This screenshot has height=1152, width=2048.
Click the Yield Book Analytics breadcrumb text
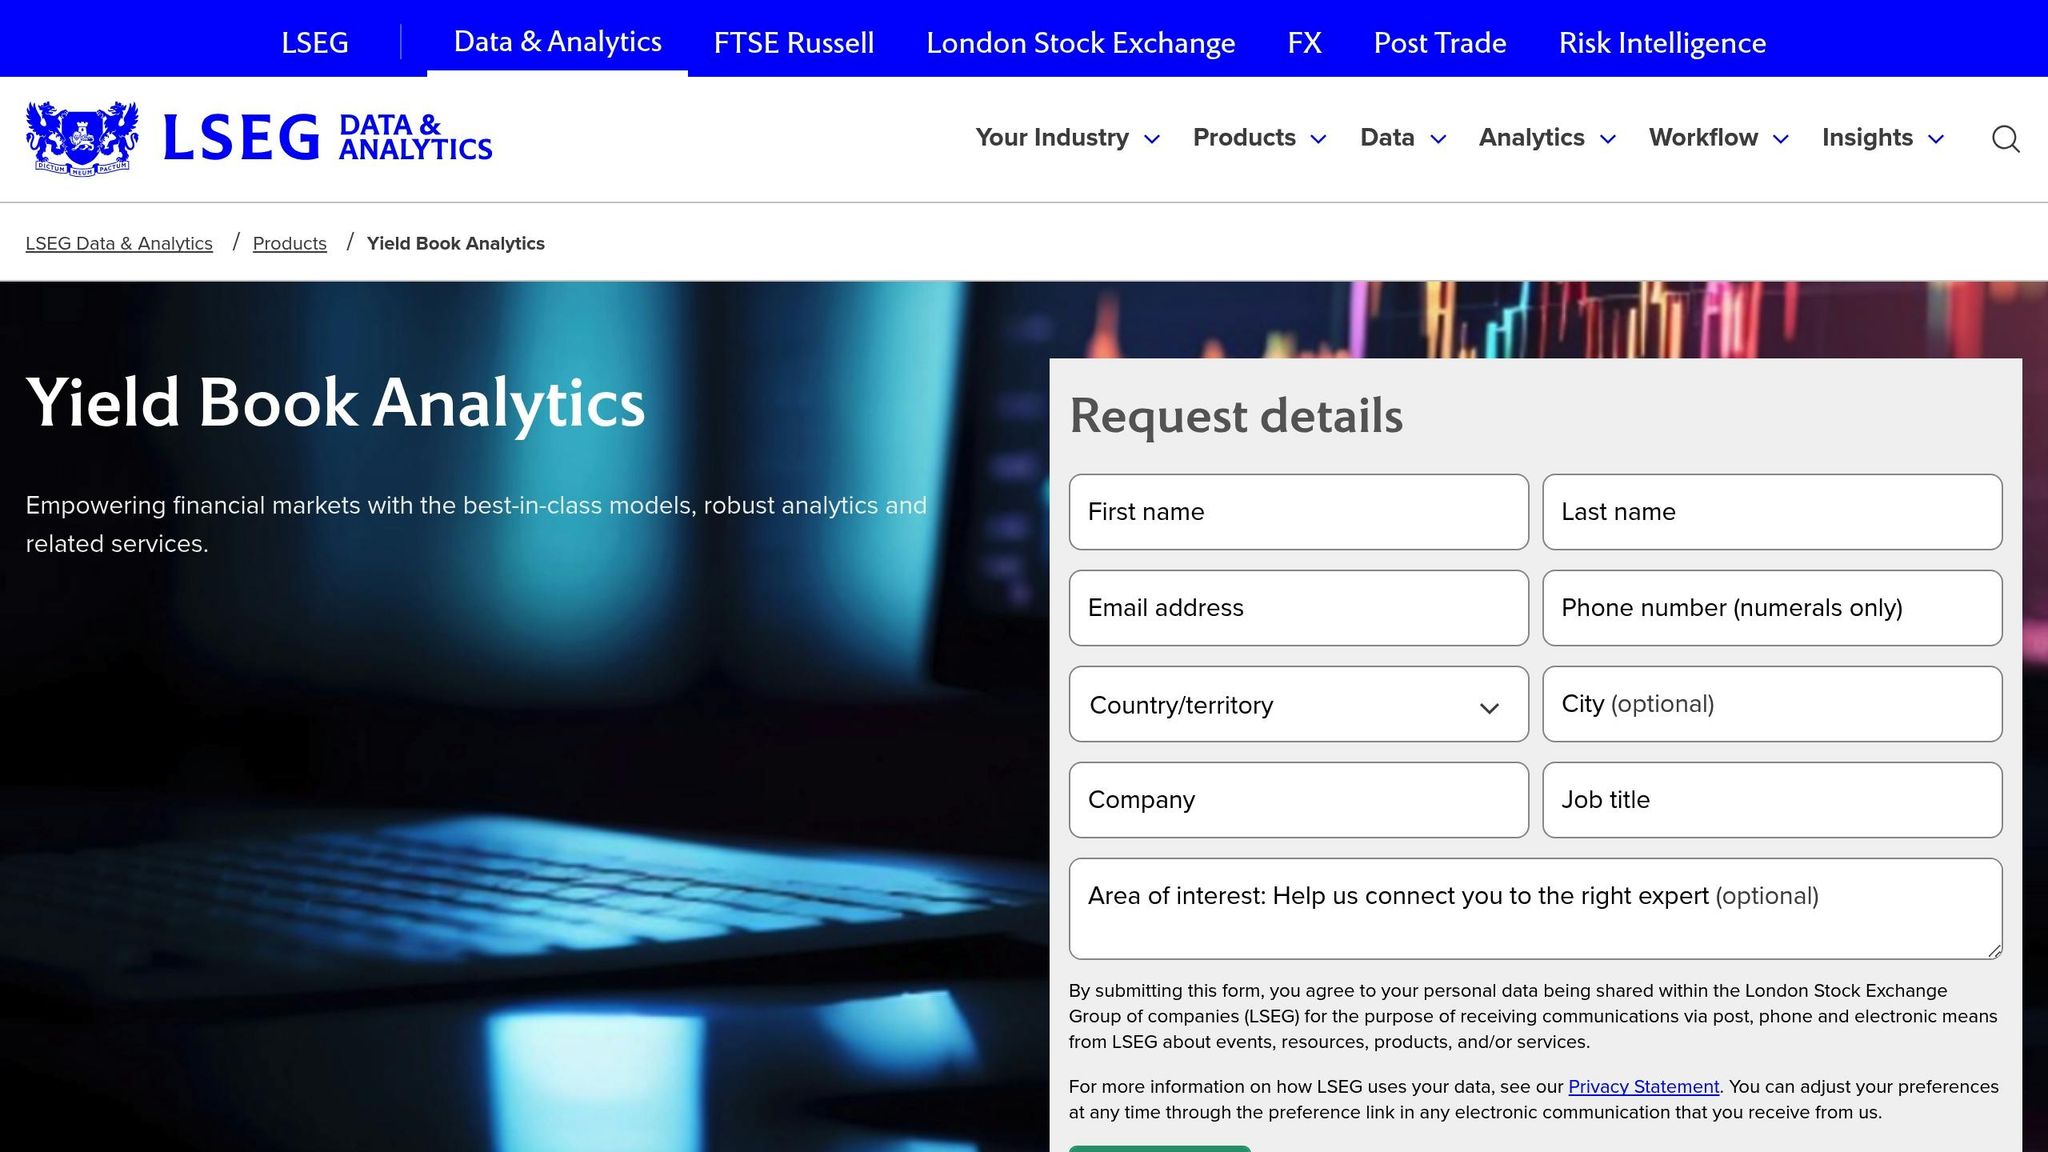point(456,243)
